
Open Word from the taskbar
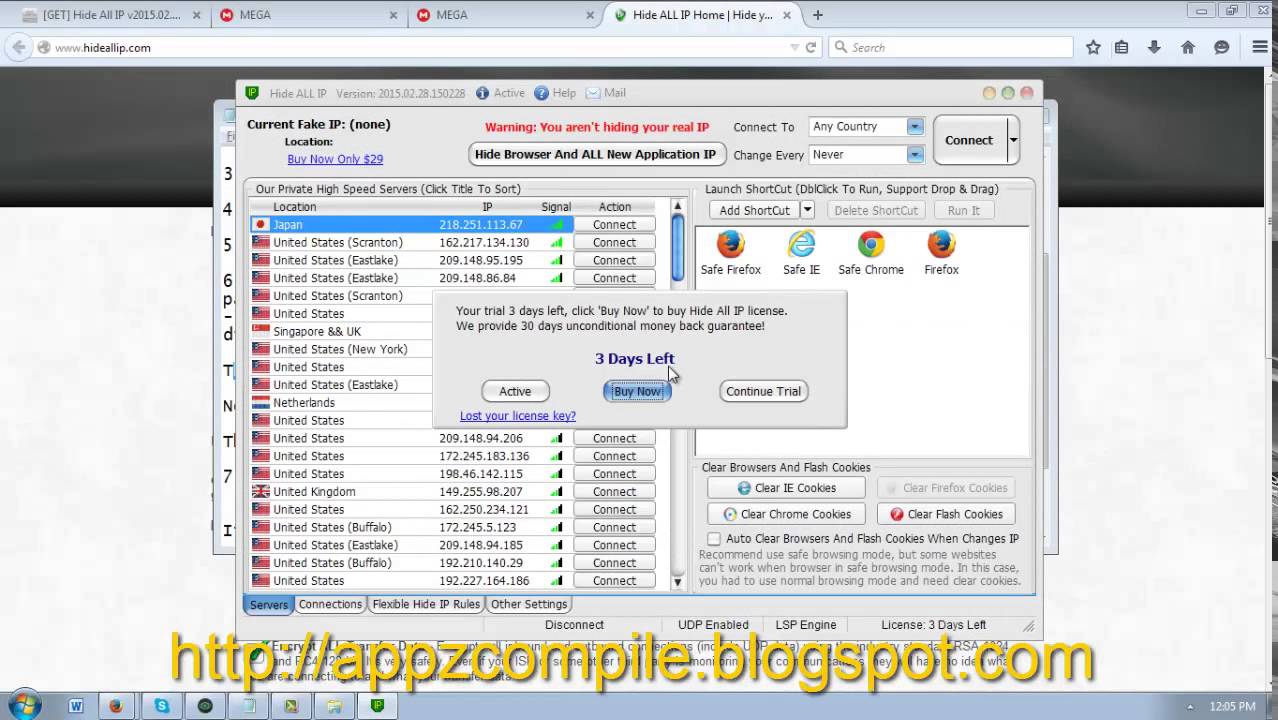76,706
